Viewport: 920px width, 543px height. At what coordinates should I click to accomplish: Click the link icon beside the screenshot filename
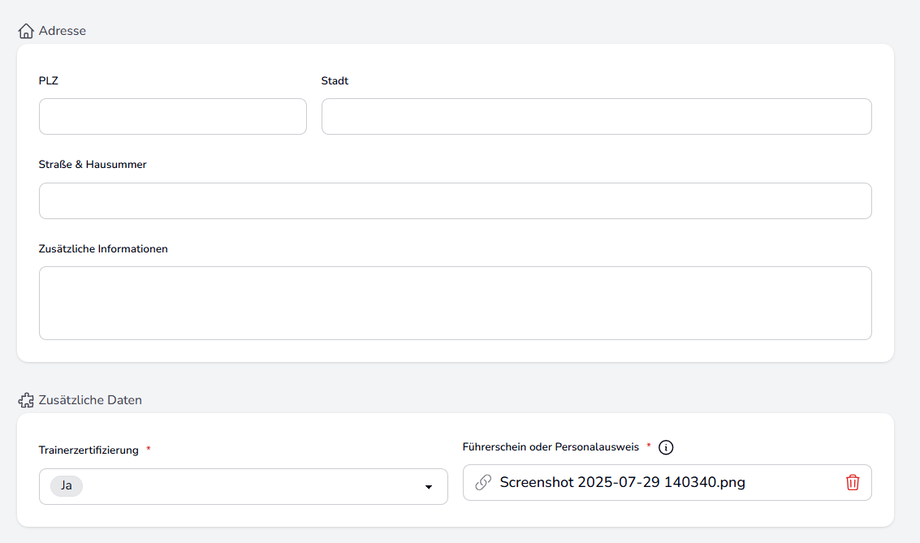[x=483, y=482]
